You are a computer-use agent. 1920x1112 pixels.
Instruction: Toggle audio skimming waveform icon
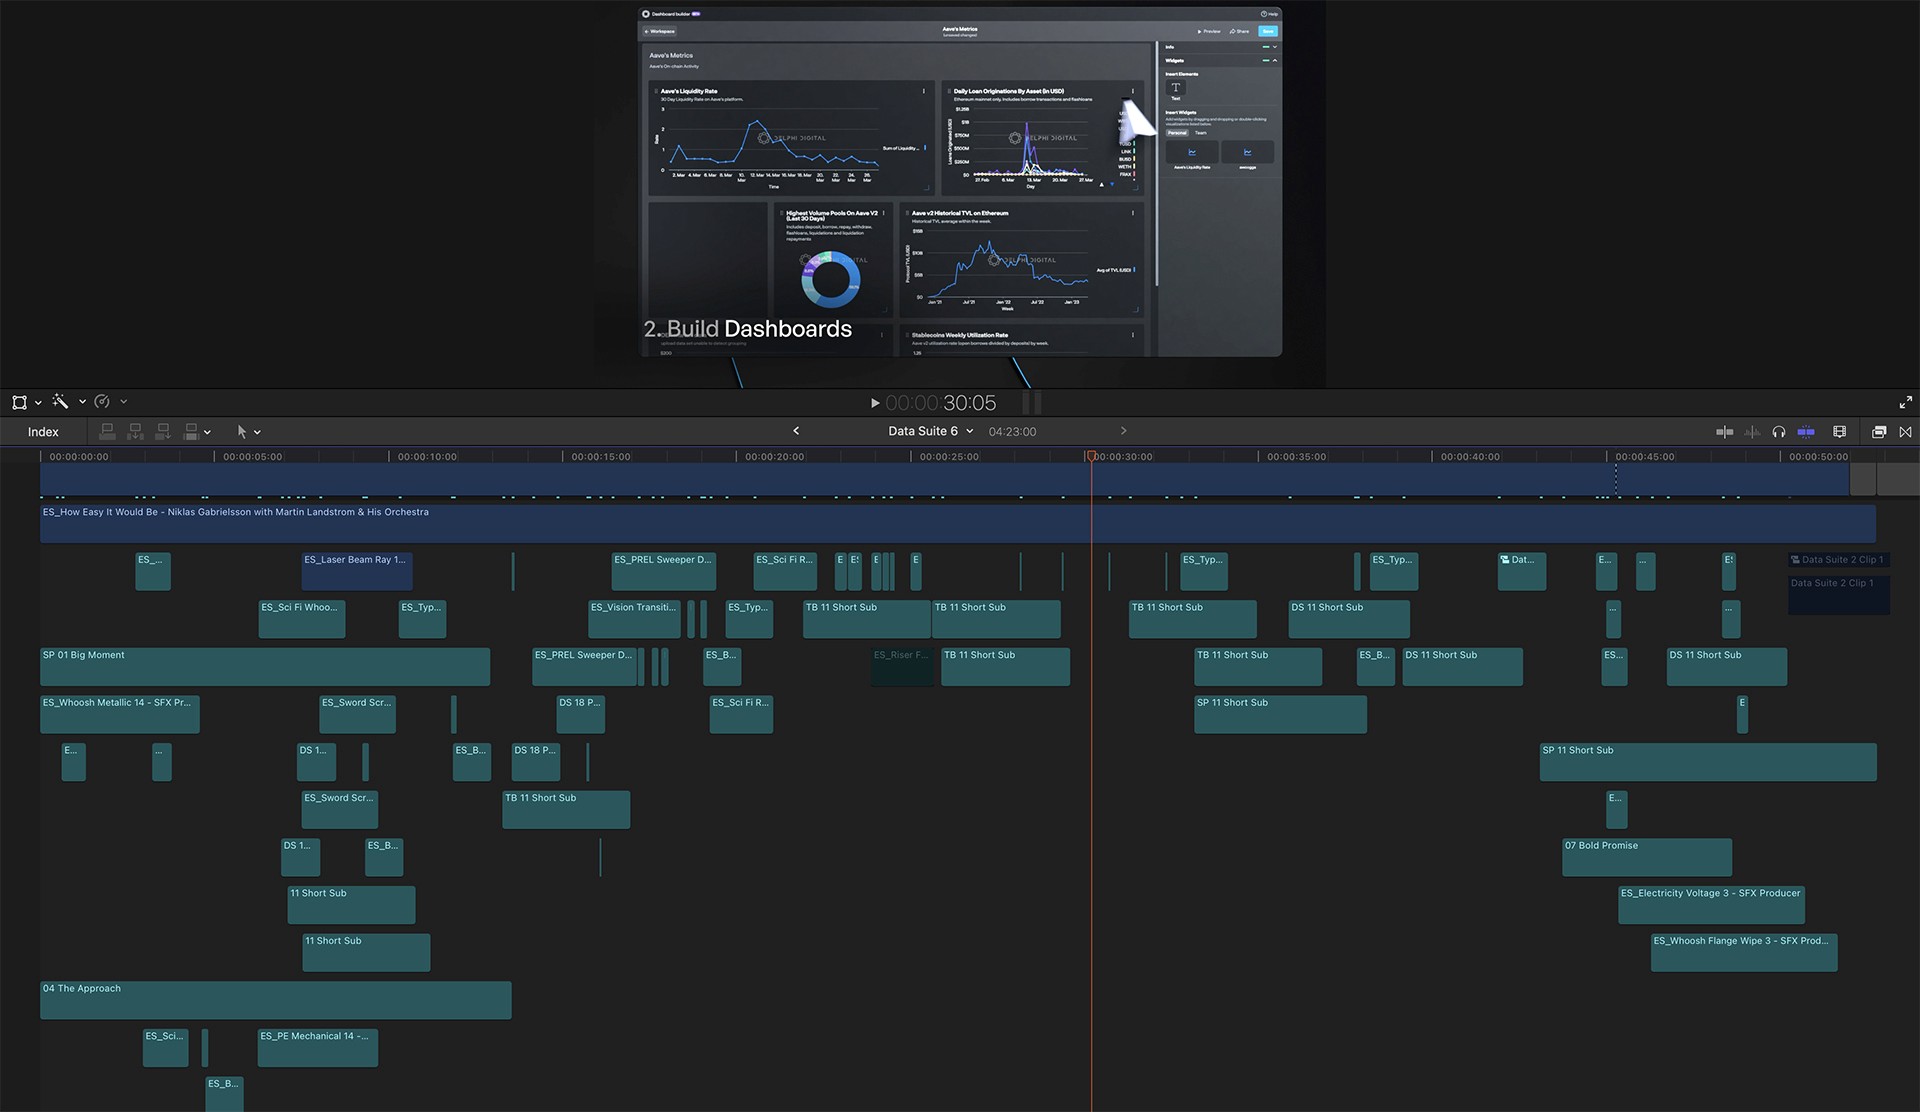[1752, 432]
